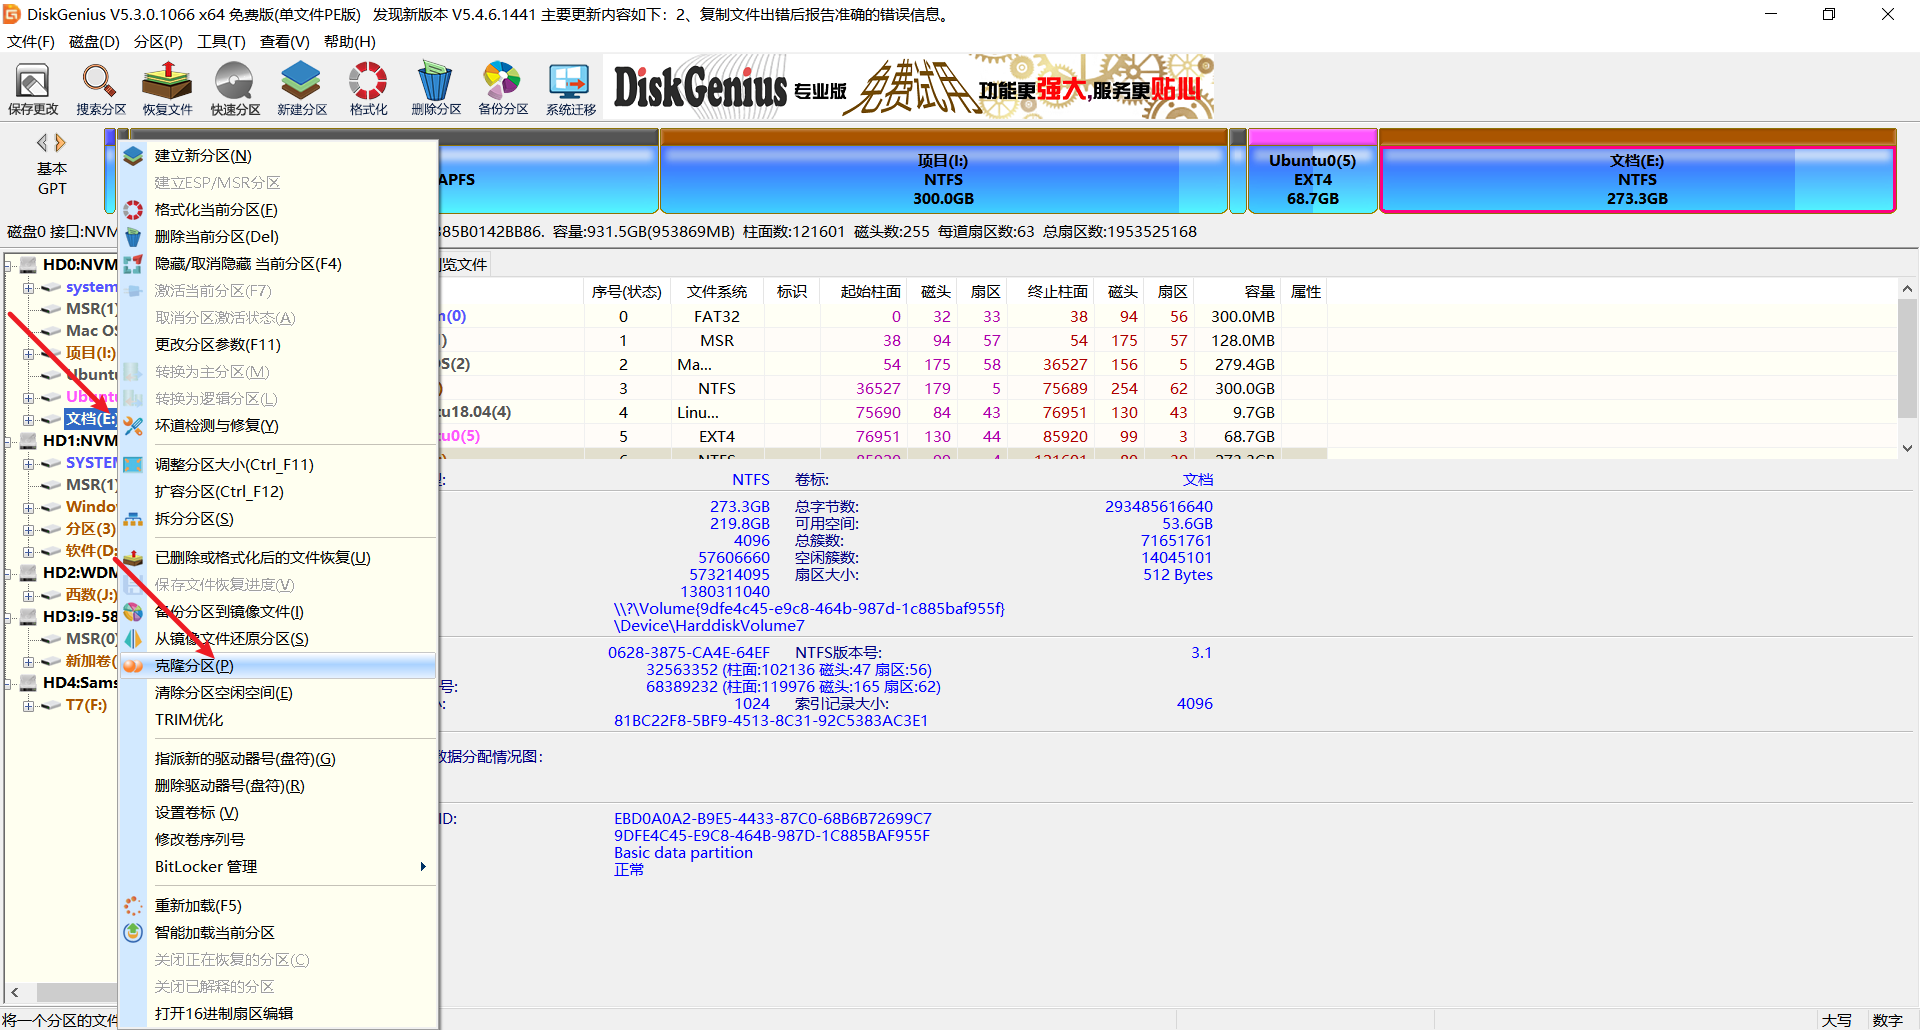The width and height of the screenshot is (1920, 1030).
Task: Click the icon beside 拆分分区(S)
Action: [133, 519]
